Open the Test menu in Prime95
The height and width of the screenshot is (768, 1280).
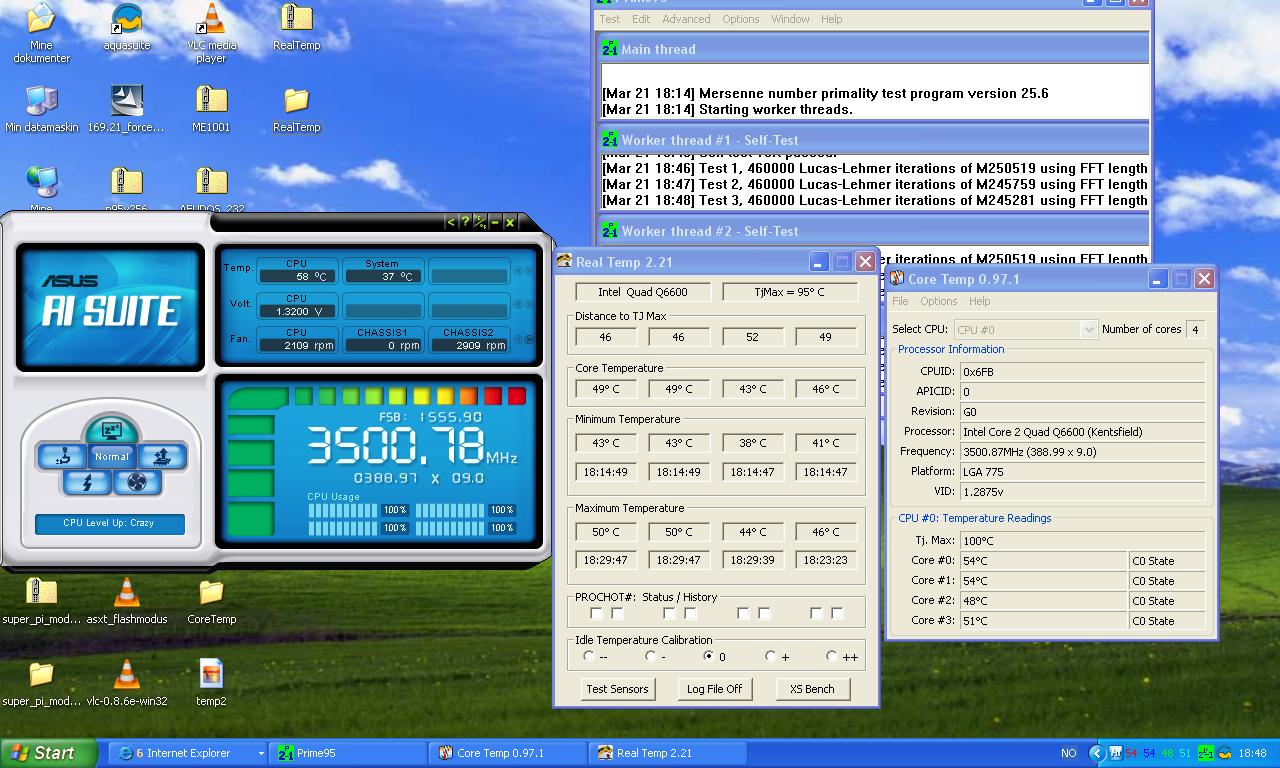pyautogui.click(x=609, y=19)
